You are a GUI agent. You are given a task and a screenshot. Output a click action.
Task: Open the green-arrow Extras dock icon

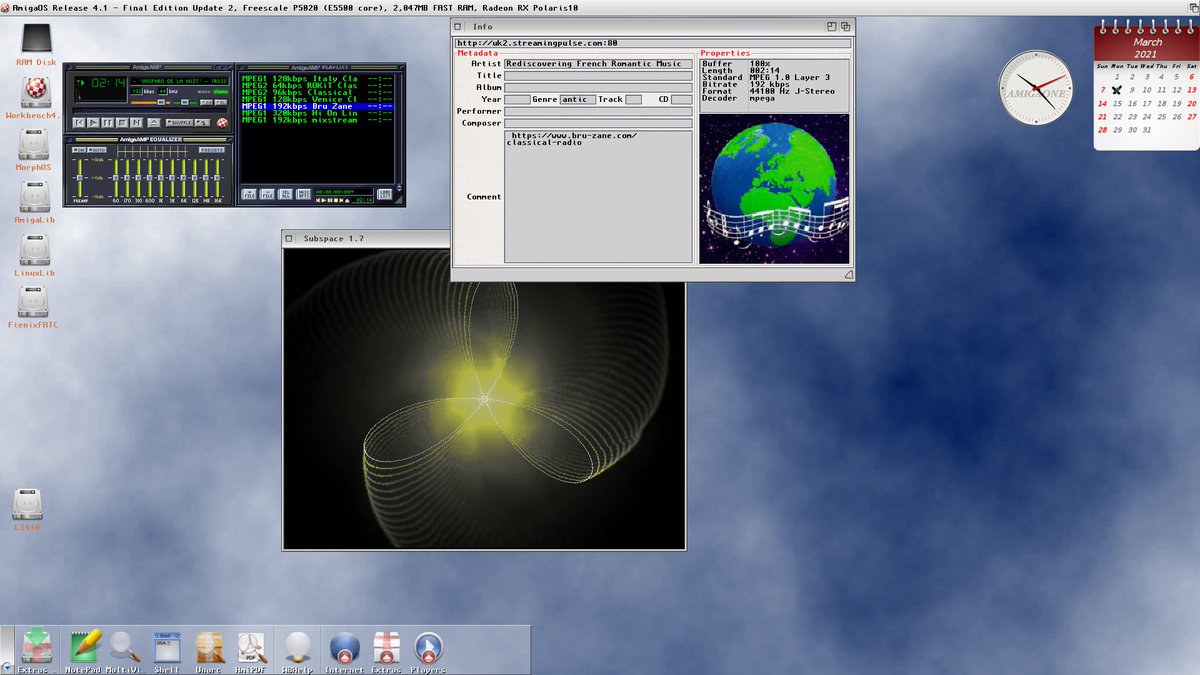pyautogui.click(x=37, y=648)
